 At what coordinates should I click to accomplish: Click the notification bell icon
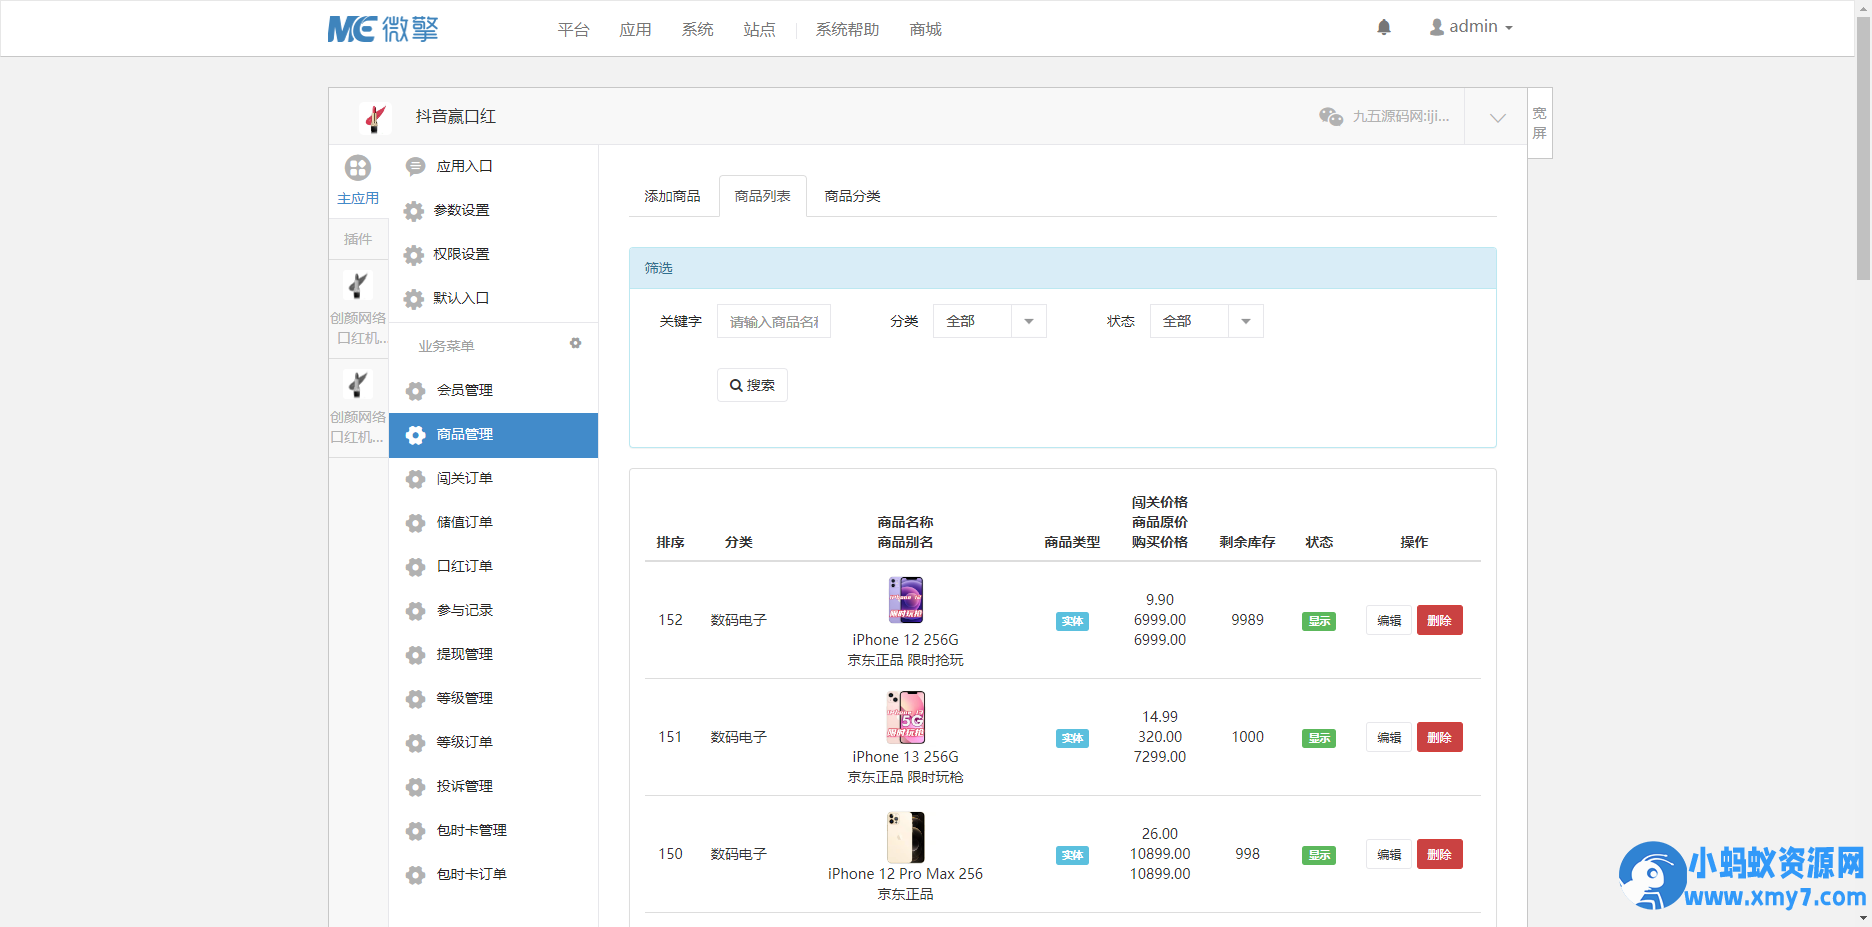[1384, 27]
